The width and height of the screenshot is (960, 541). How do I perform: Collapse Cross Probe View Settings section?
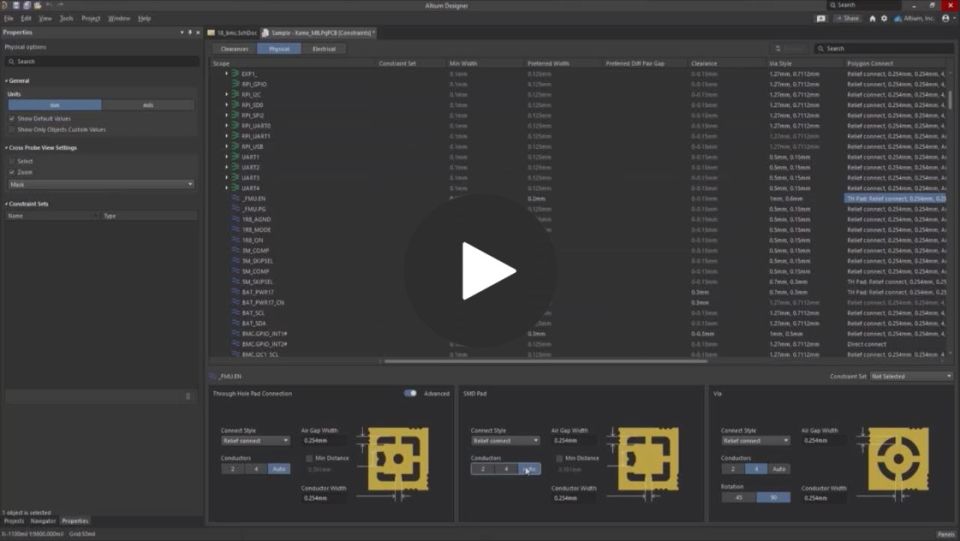[x=7, y=148]
